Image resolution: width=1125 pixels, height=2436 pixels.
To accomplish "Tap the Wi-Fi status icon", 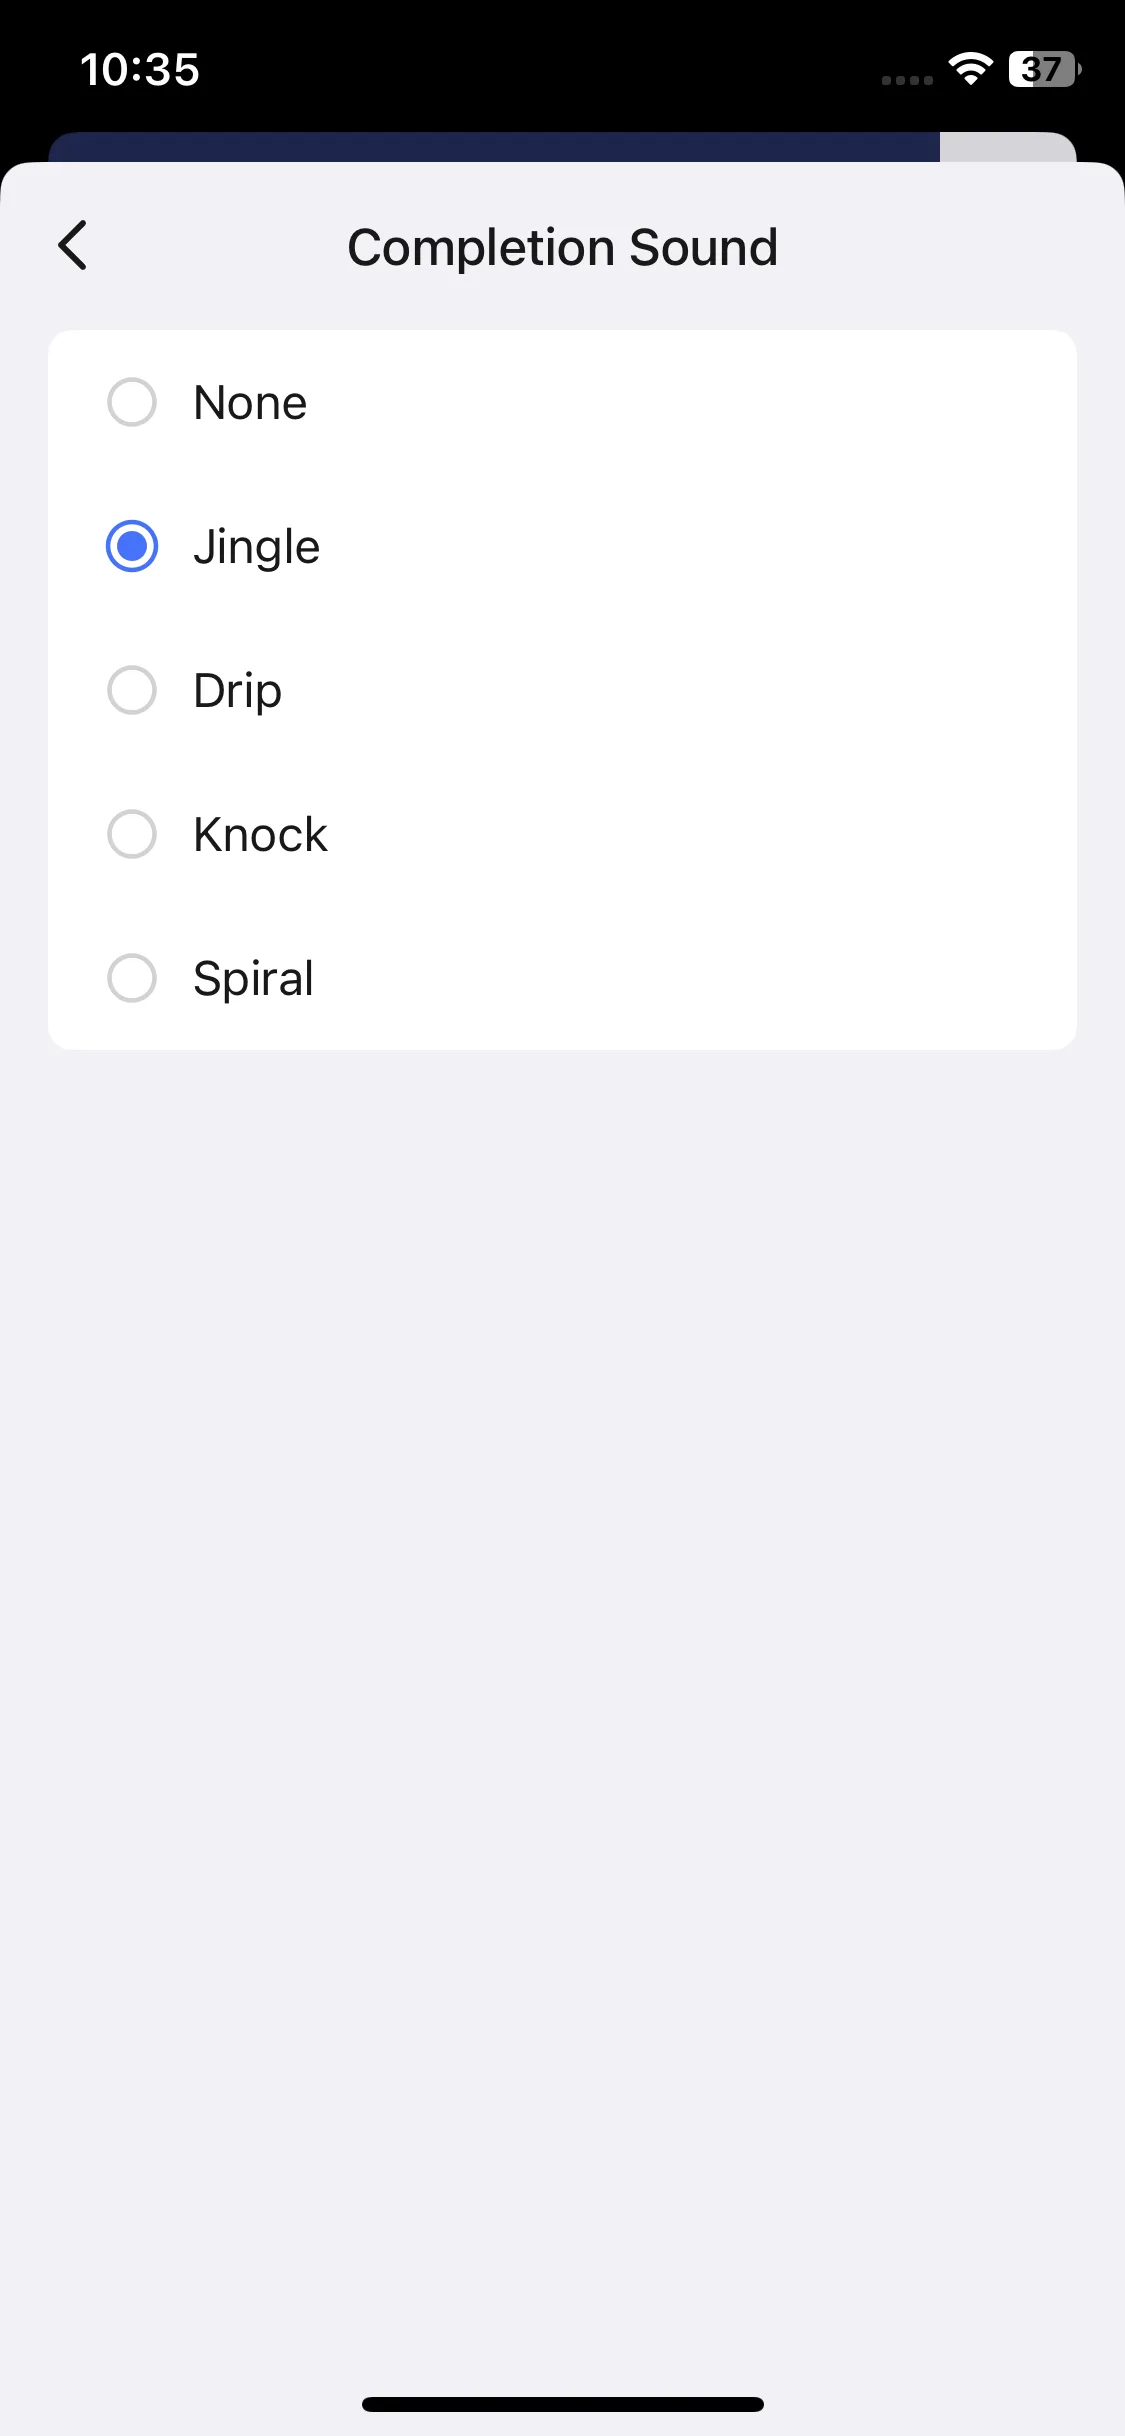I will pyautogui.click(x=970, y=69).
